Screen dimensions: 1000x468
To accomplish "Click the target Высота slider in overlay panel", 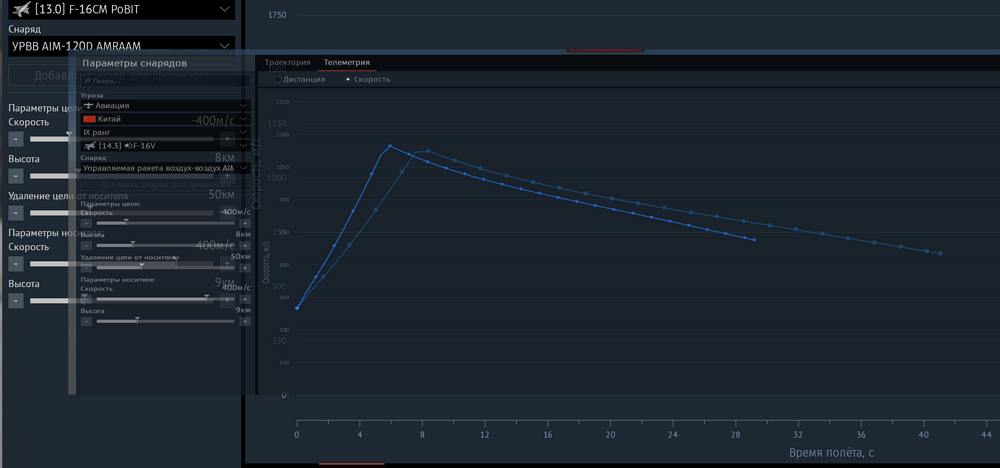I will [165, 245].
